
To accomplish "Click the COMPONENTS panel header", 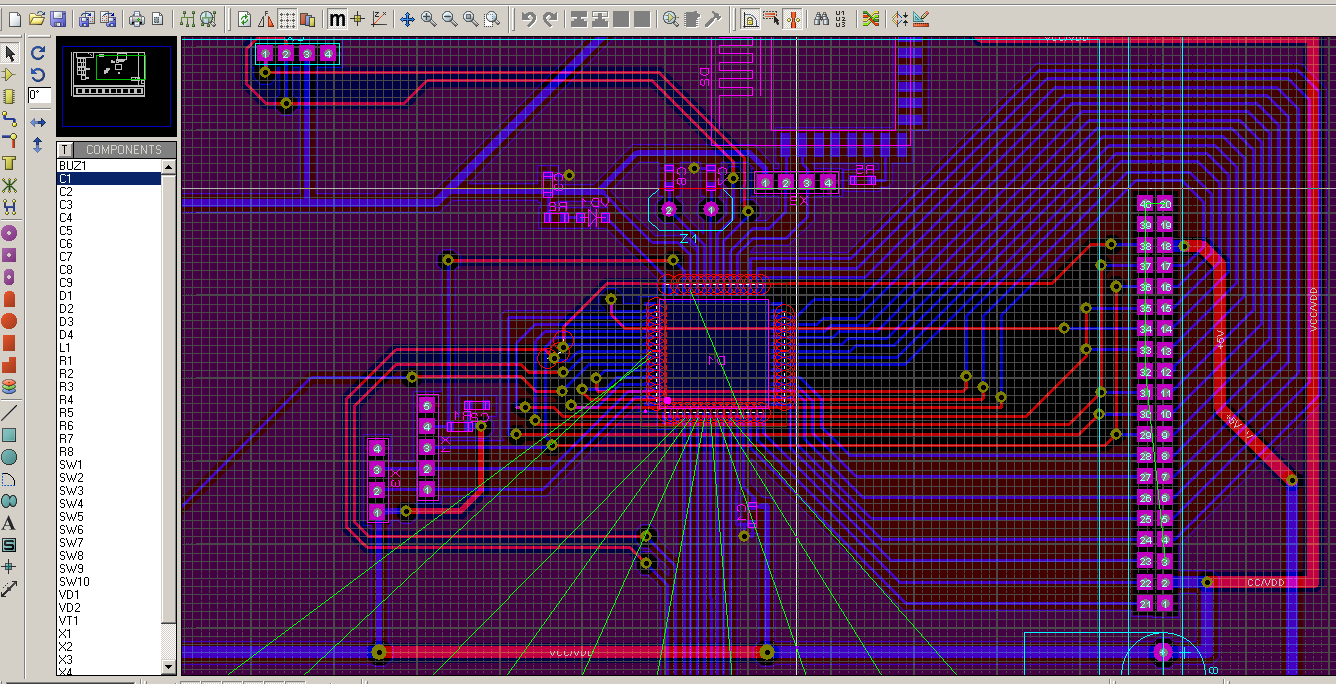I will tap(124, 150).
